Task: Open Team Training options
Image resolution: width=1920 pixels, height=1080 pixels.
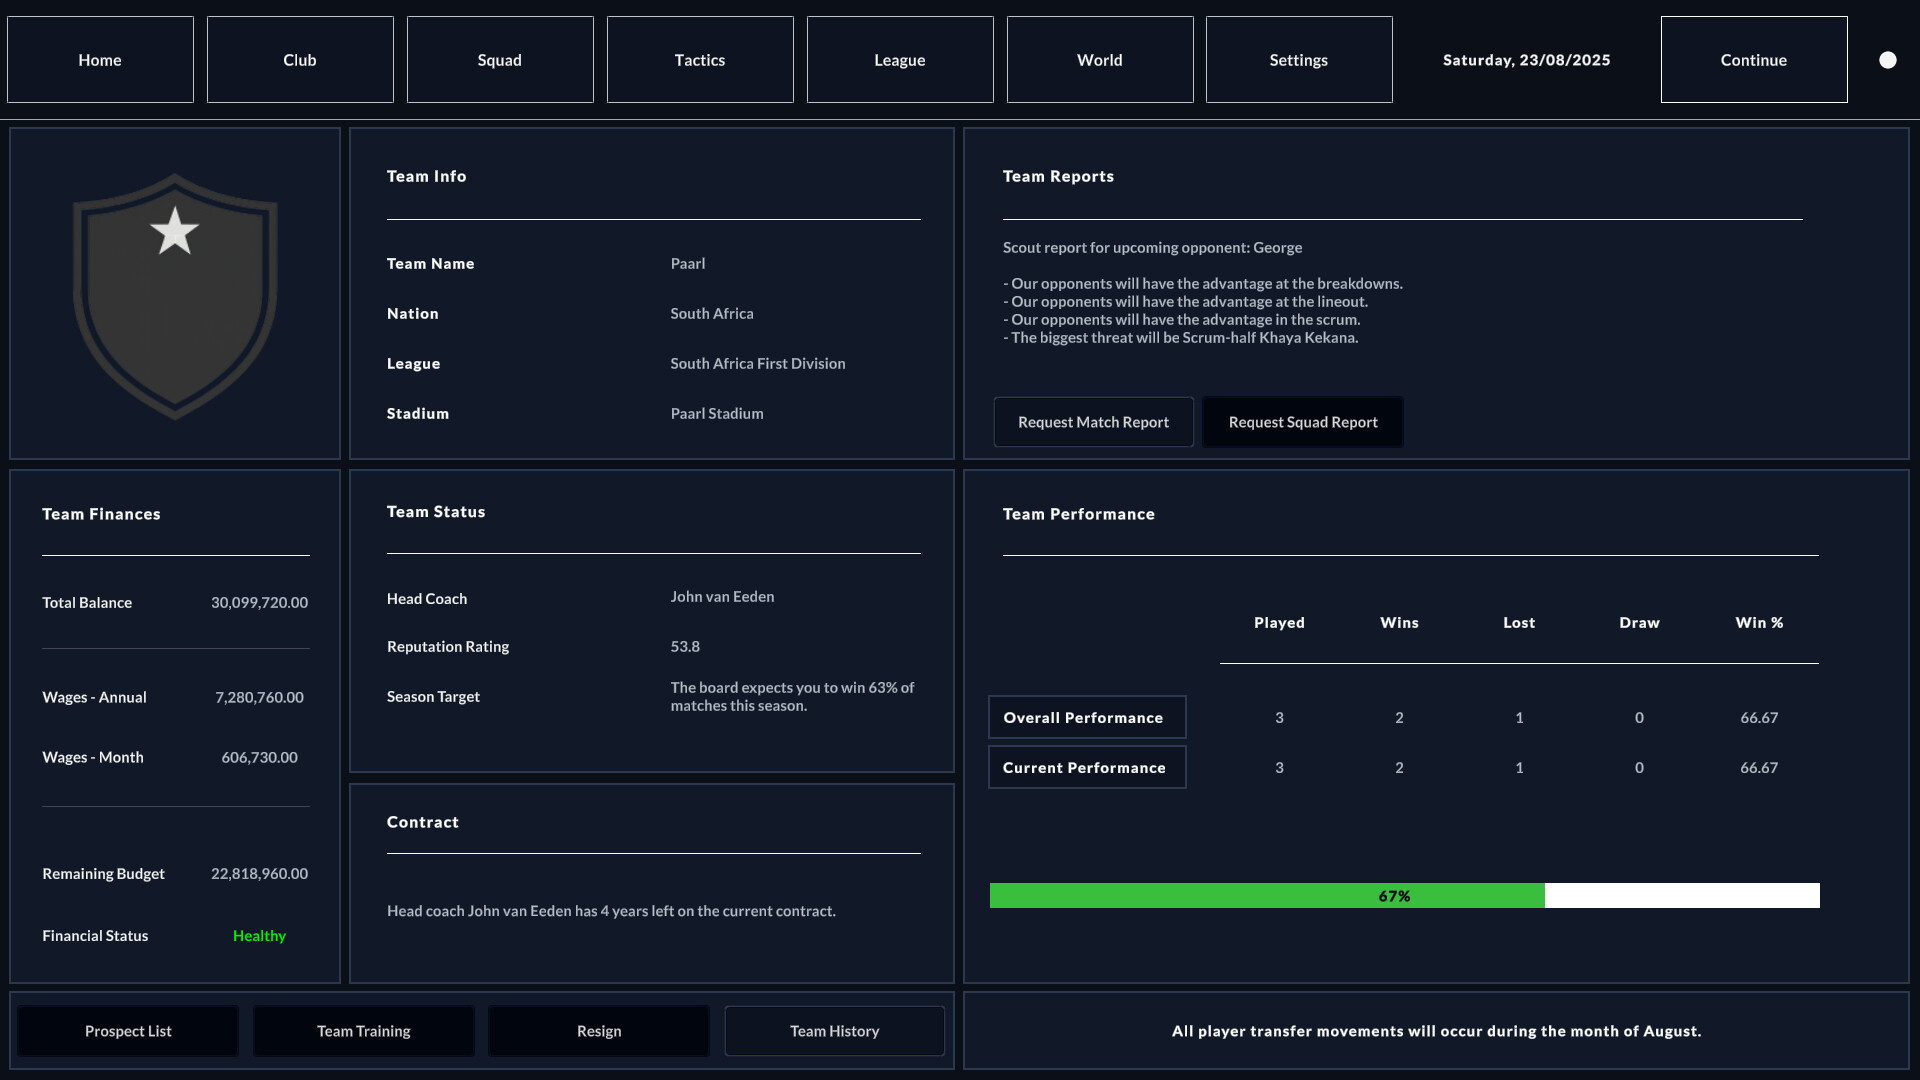Action: (363, 1030)
